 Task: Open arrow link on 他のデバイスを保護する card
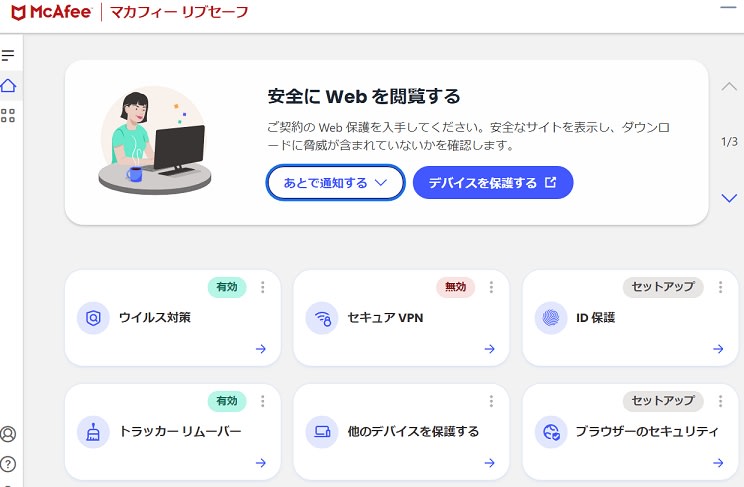point(490,463)
